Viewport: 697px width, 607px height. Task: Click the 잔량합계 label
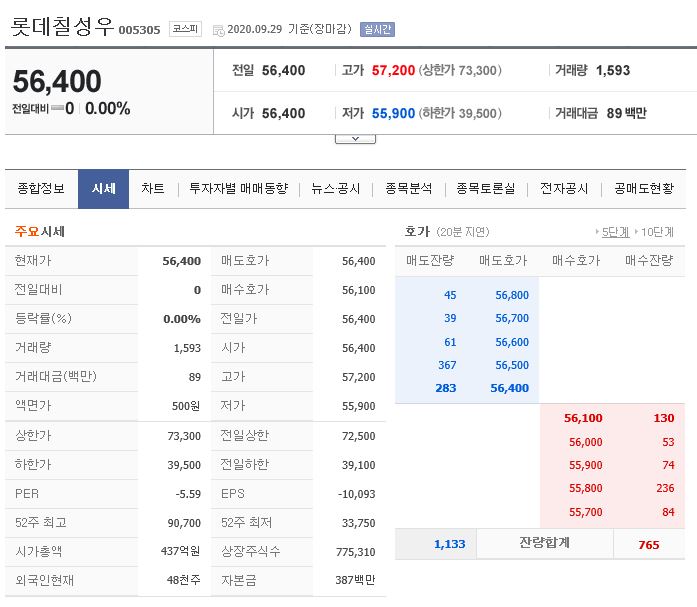click(x=545, y=543)
